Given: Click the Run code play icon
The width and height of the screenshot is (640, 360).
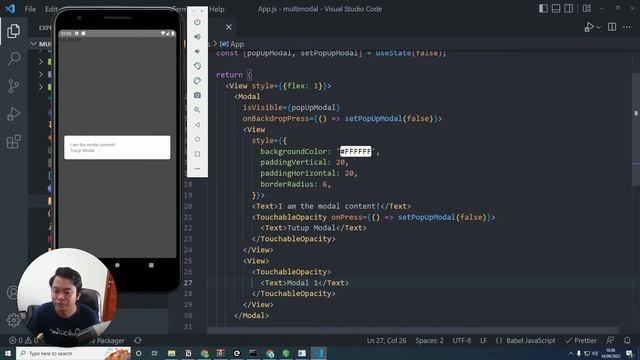Looking at the screenshot, I should click(x=589, y=27).
